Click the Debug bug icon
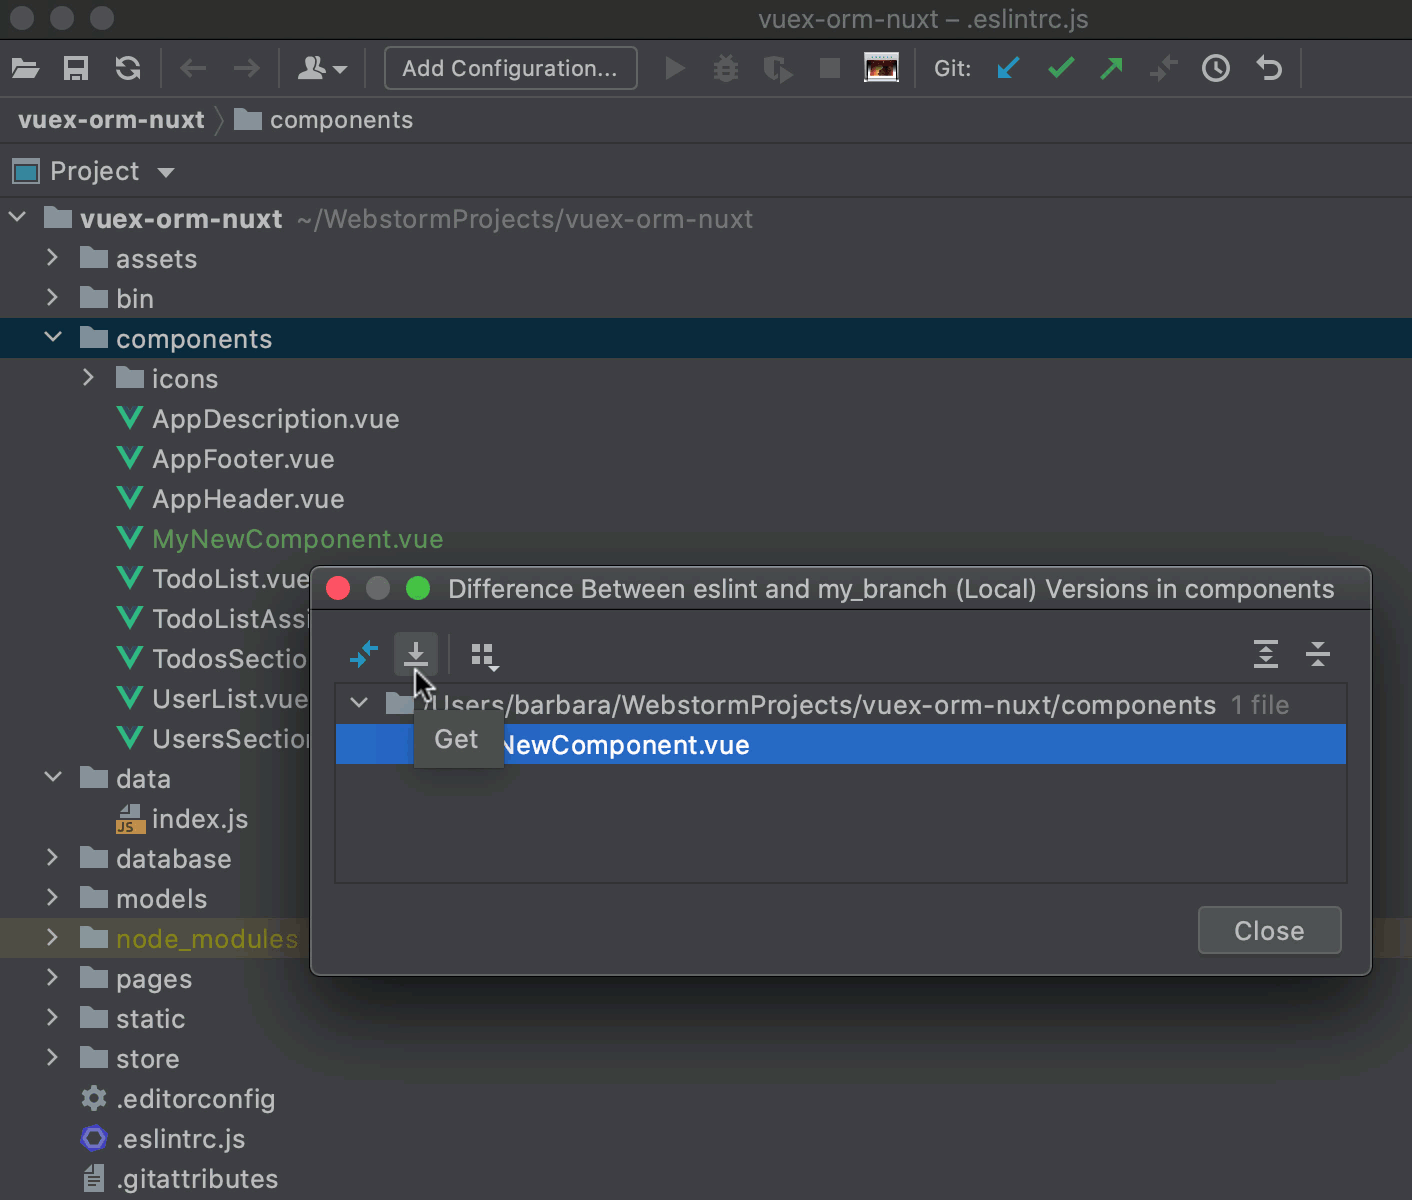The image size is (1412, 1200). coord(726,68)
